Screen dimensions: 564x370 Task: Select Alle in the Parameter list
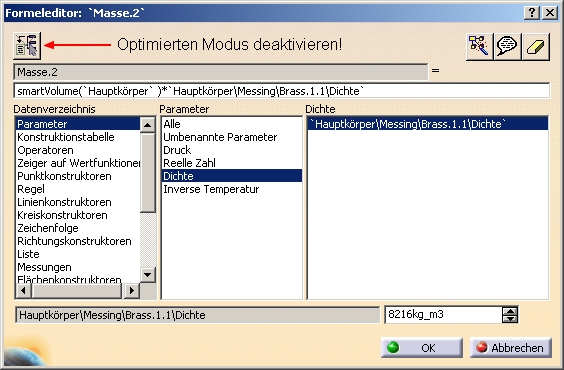(x=232, y=124)
